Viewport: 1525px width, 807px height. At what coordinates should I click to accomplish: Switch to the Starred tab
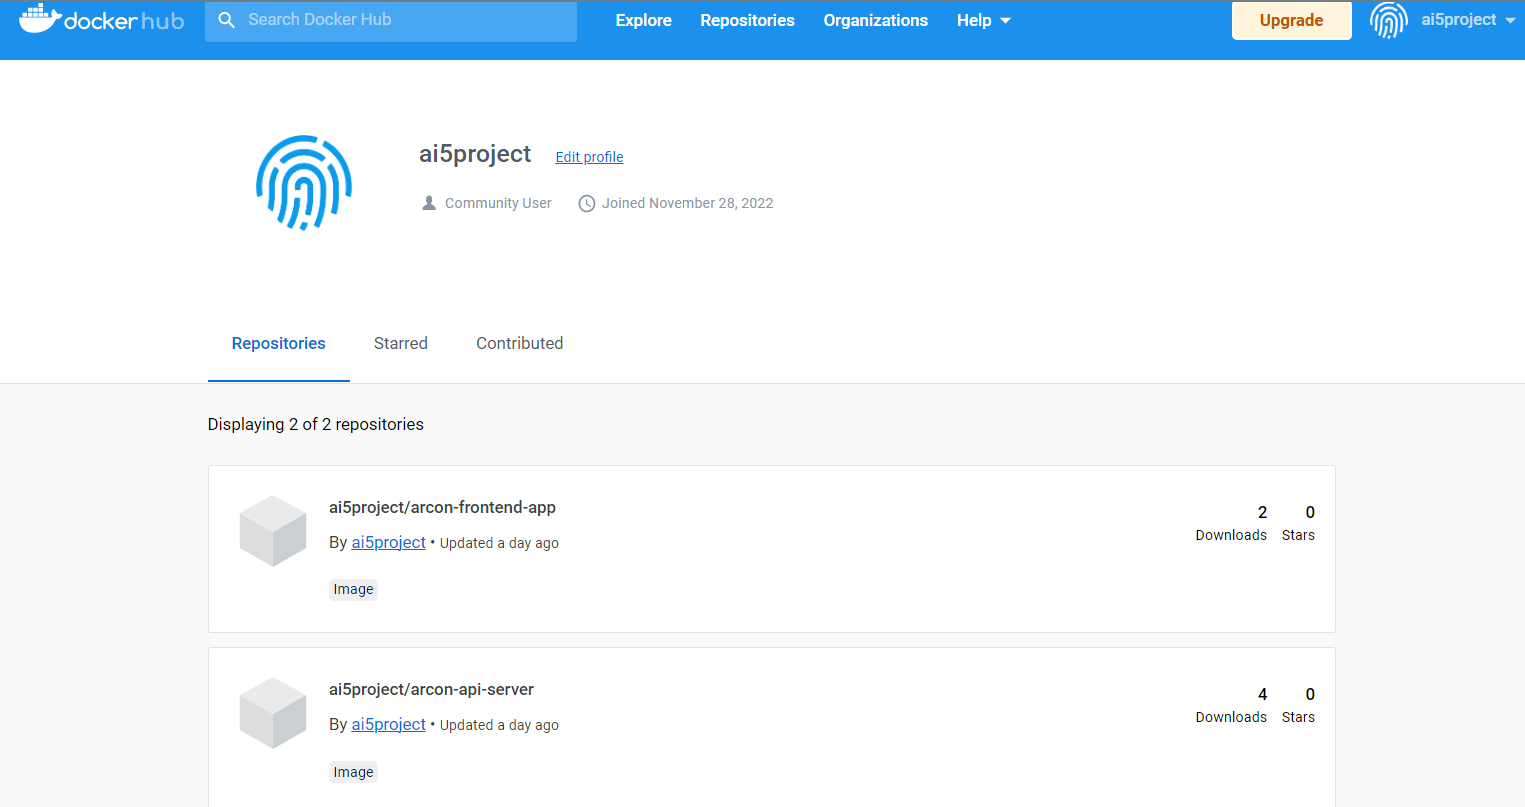pyautogui.click(x=400, y=343)
